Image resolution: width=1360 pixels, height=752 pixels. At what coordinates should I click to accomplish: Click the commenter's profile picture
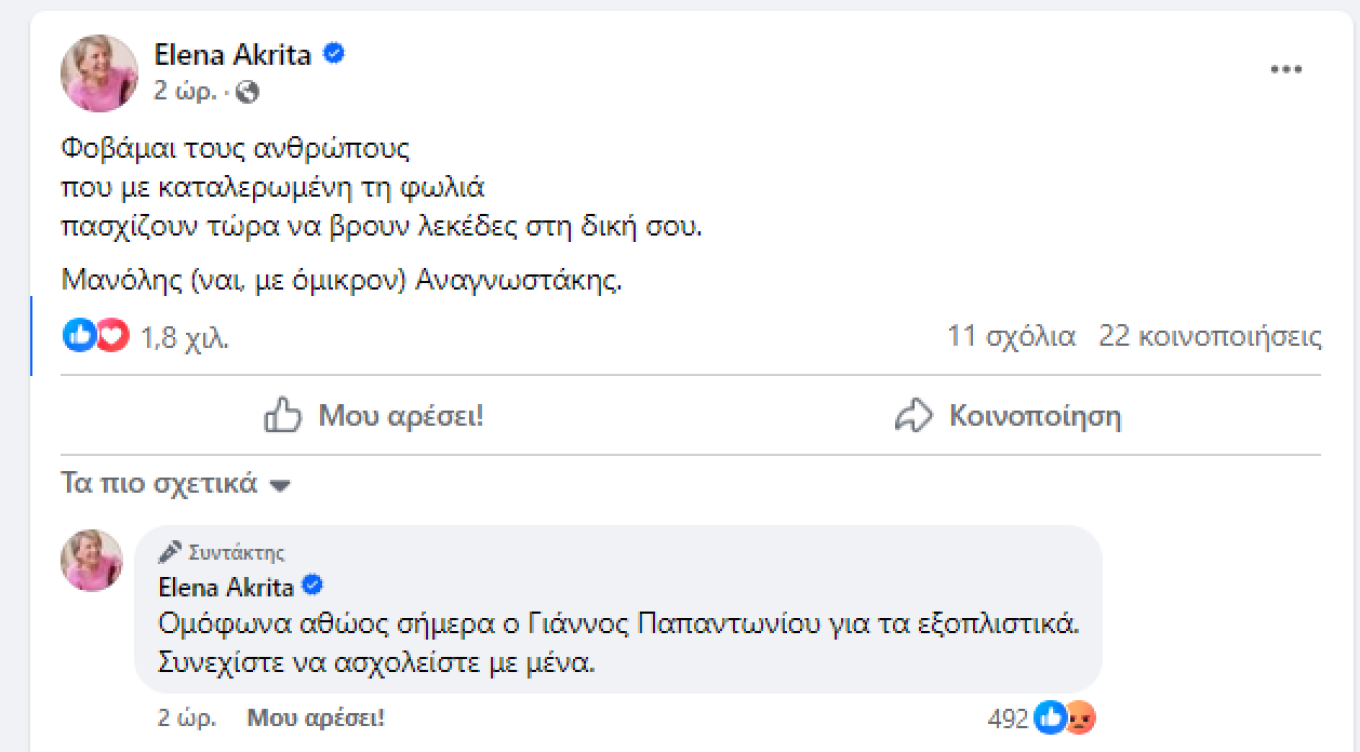point(92,561)
